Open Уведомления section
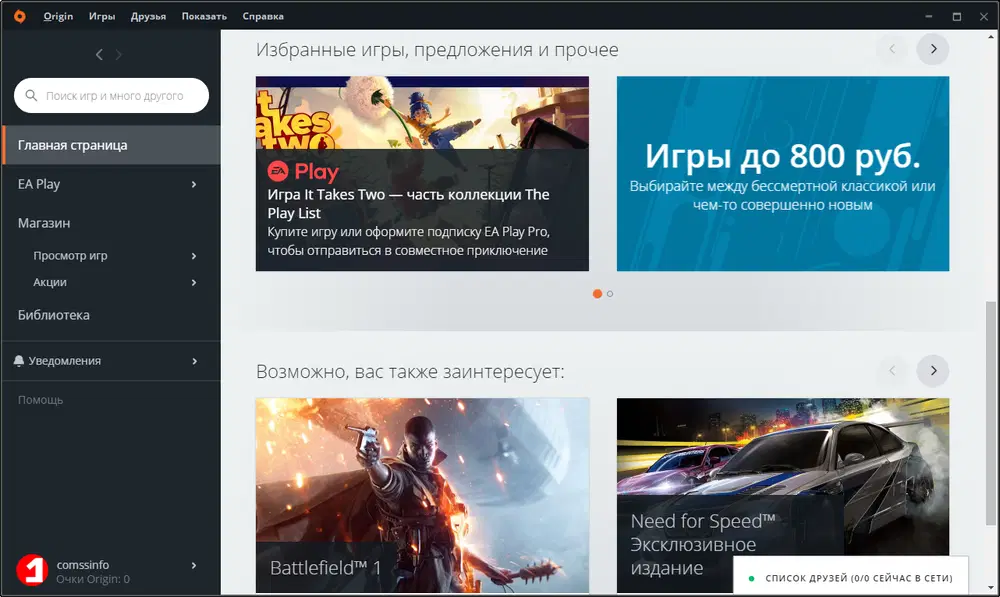Viewport: 1000px width, 597px height. [x=64, y=361]
